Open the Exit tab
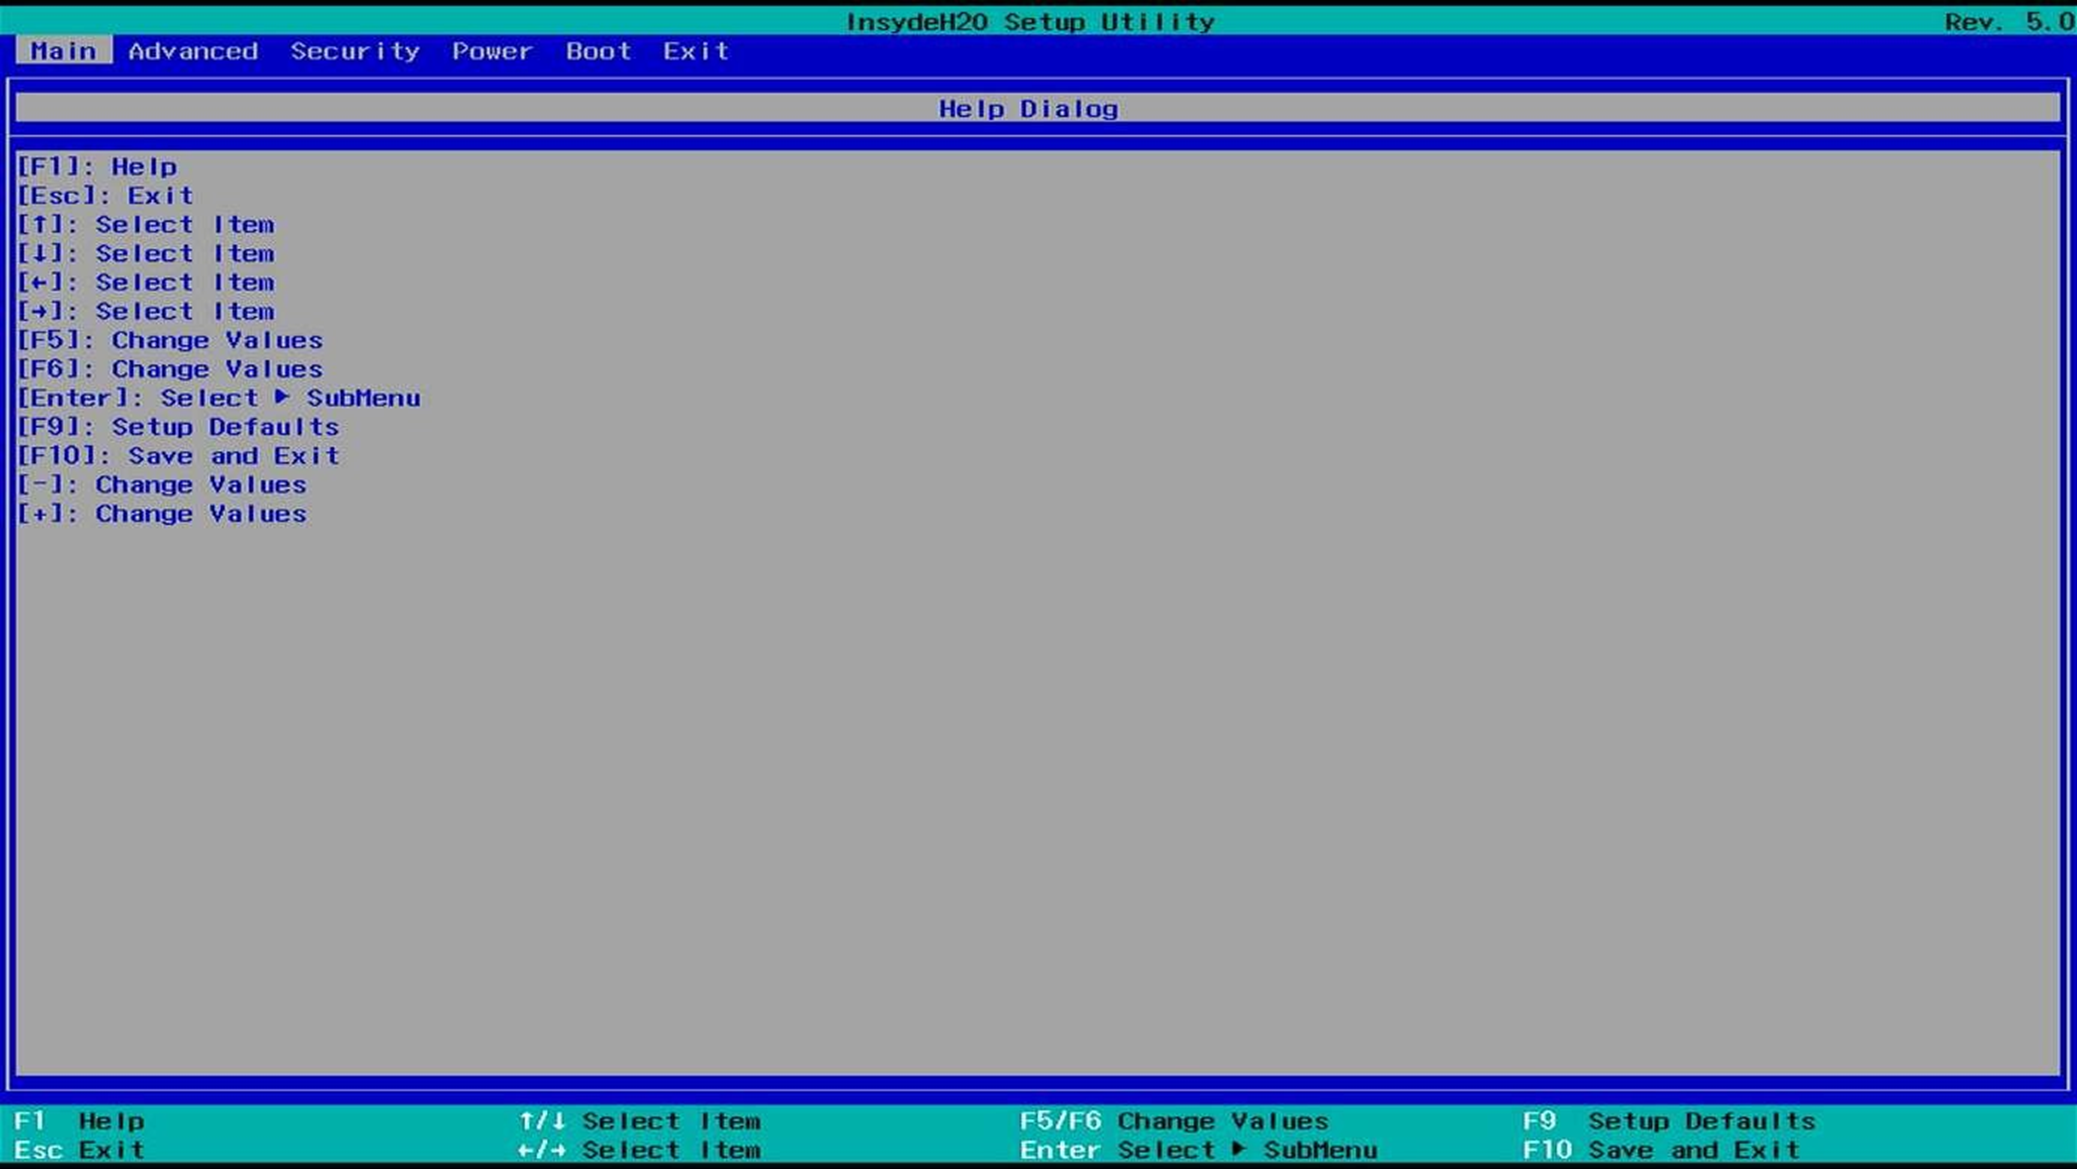The height and width of the screenshot is (1169, 2077). pyautogui.click(x=696, y=51)
